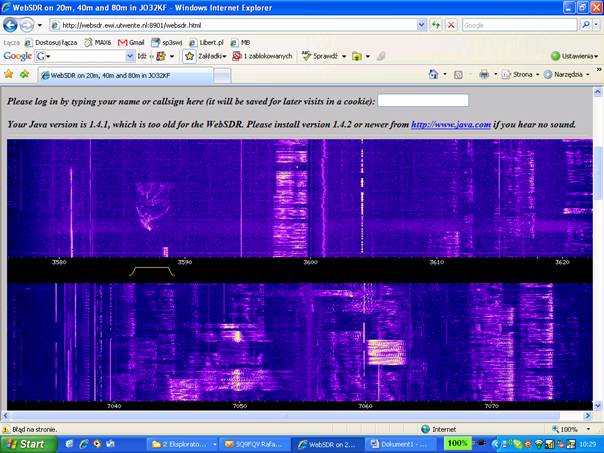Click the Print icon in the command bar
Viewport: 604px width, 453px height.
[484, 74]
